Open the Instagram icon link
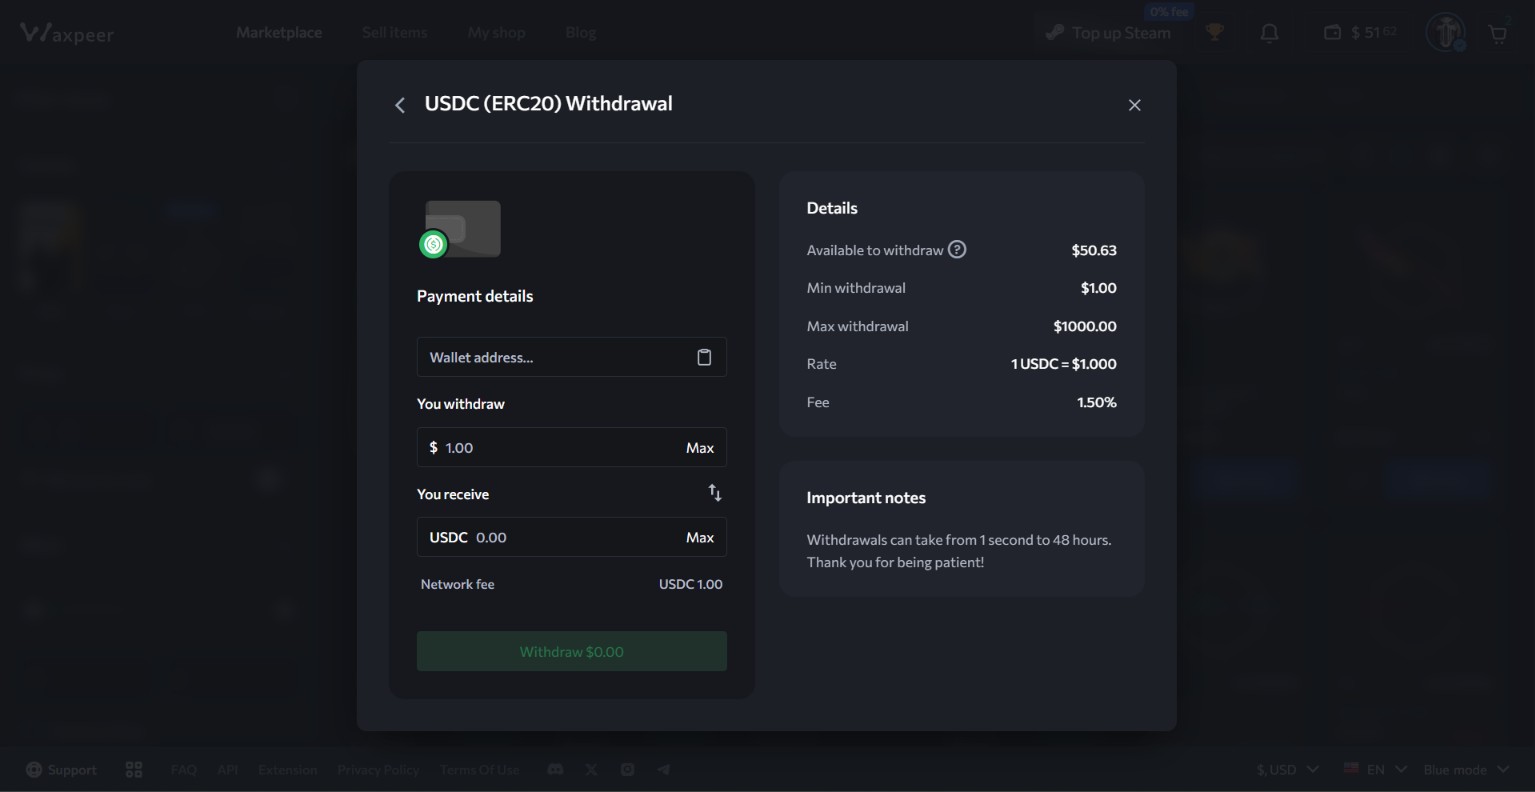The height and width of the screenshot is (792, 1535). tap(627, 769)
